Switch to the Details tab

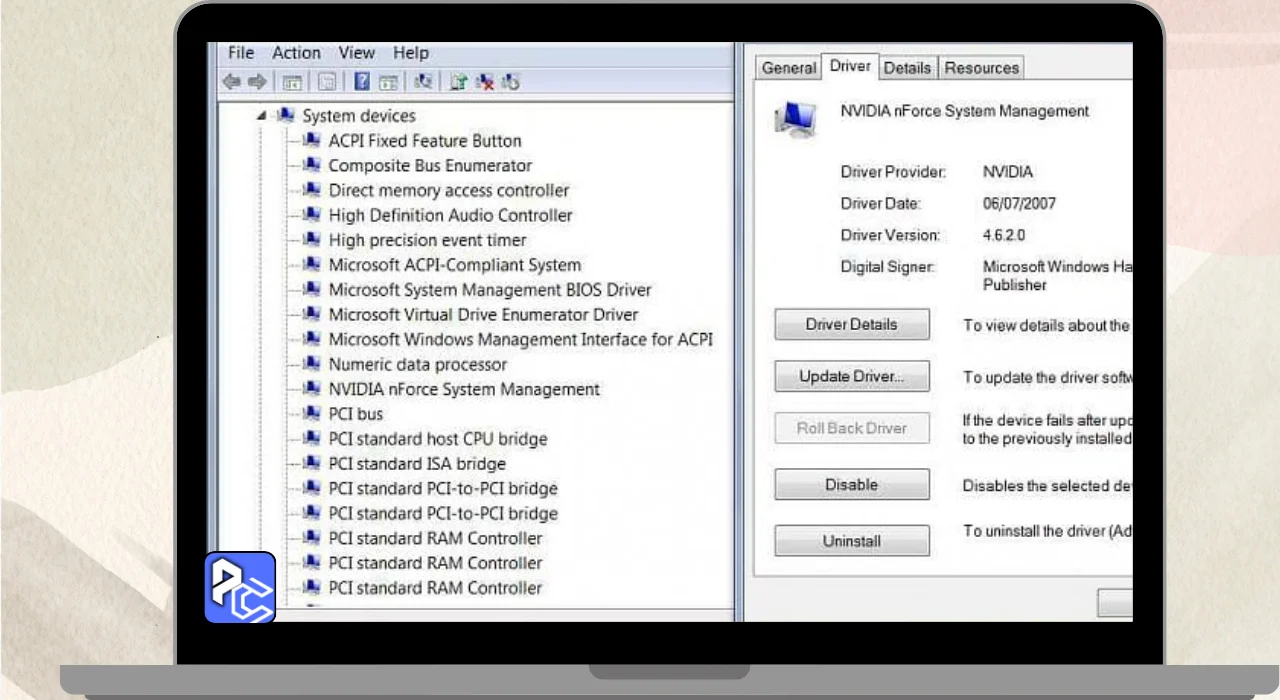[x=907, y=68]
